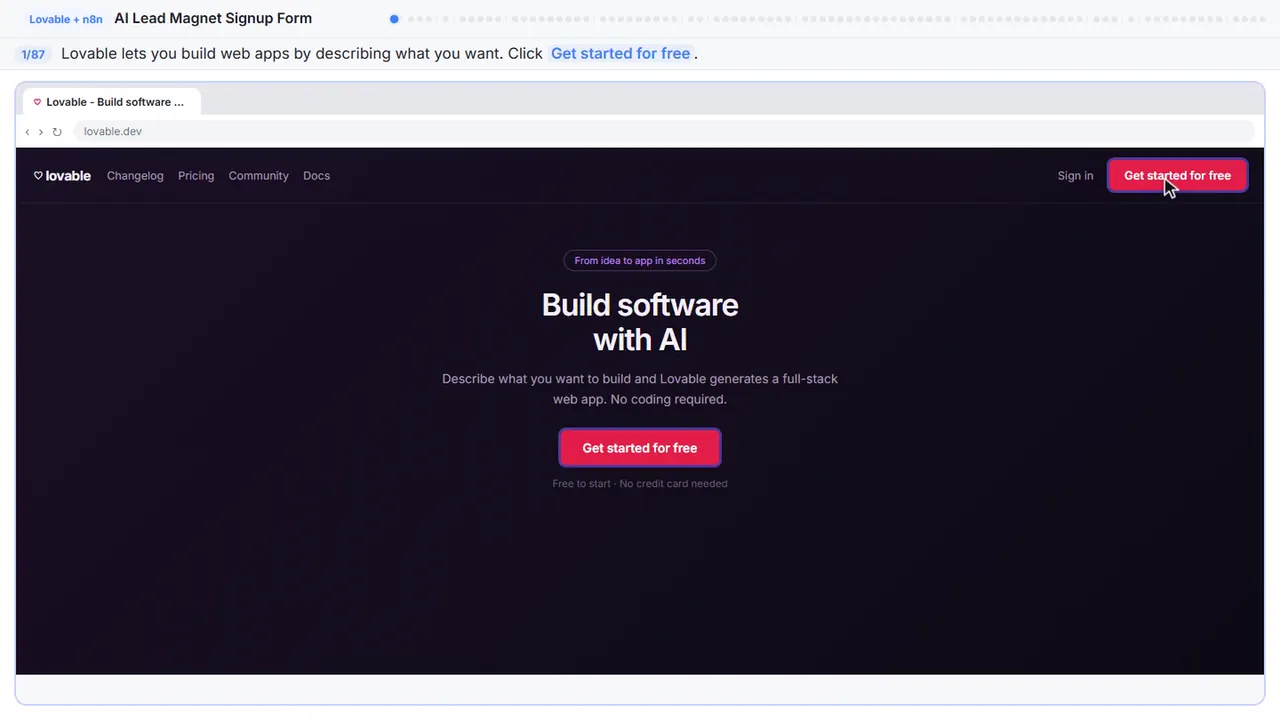
Task: Open the Pricing page
Action: pyautogui.click(x=196, y=176)
